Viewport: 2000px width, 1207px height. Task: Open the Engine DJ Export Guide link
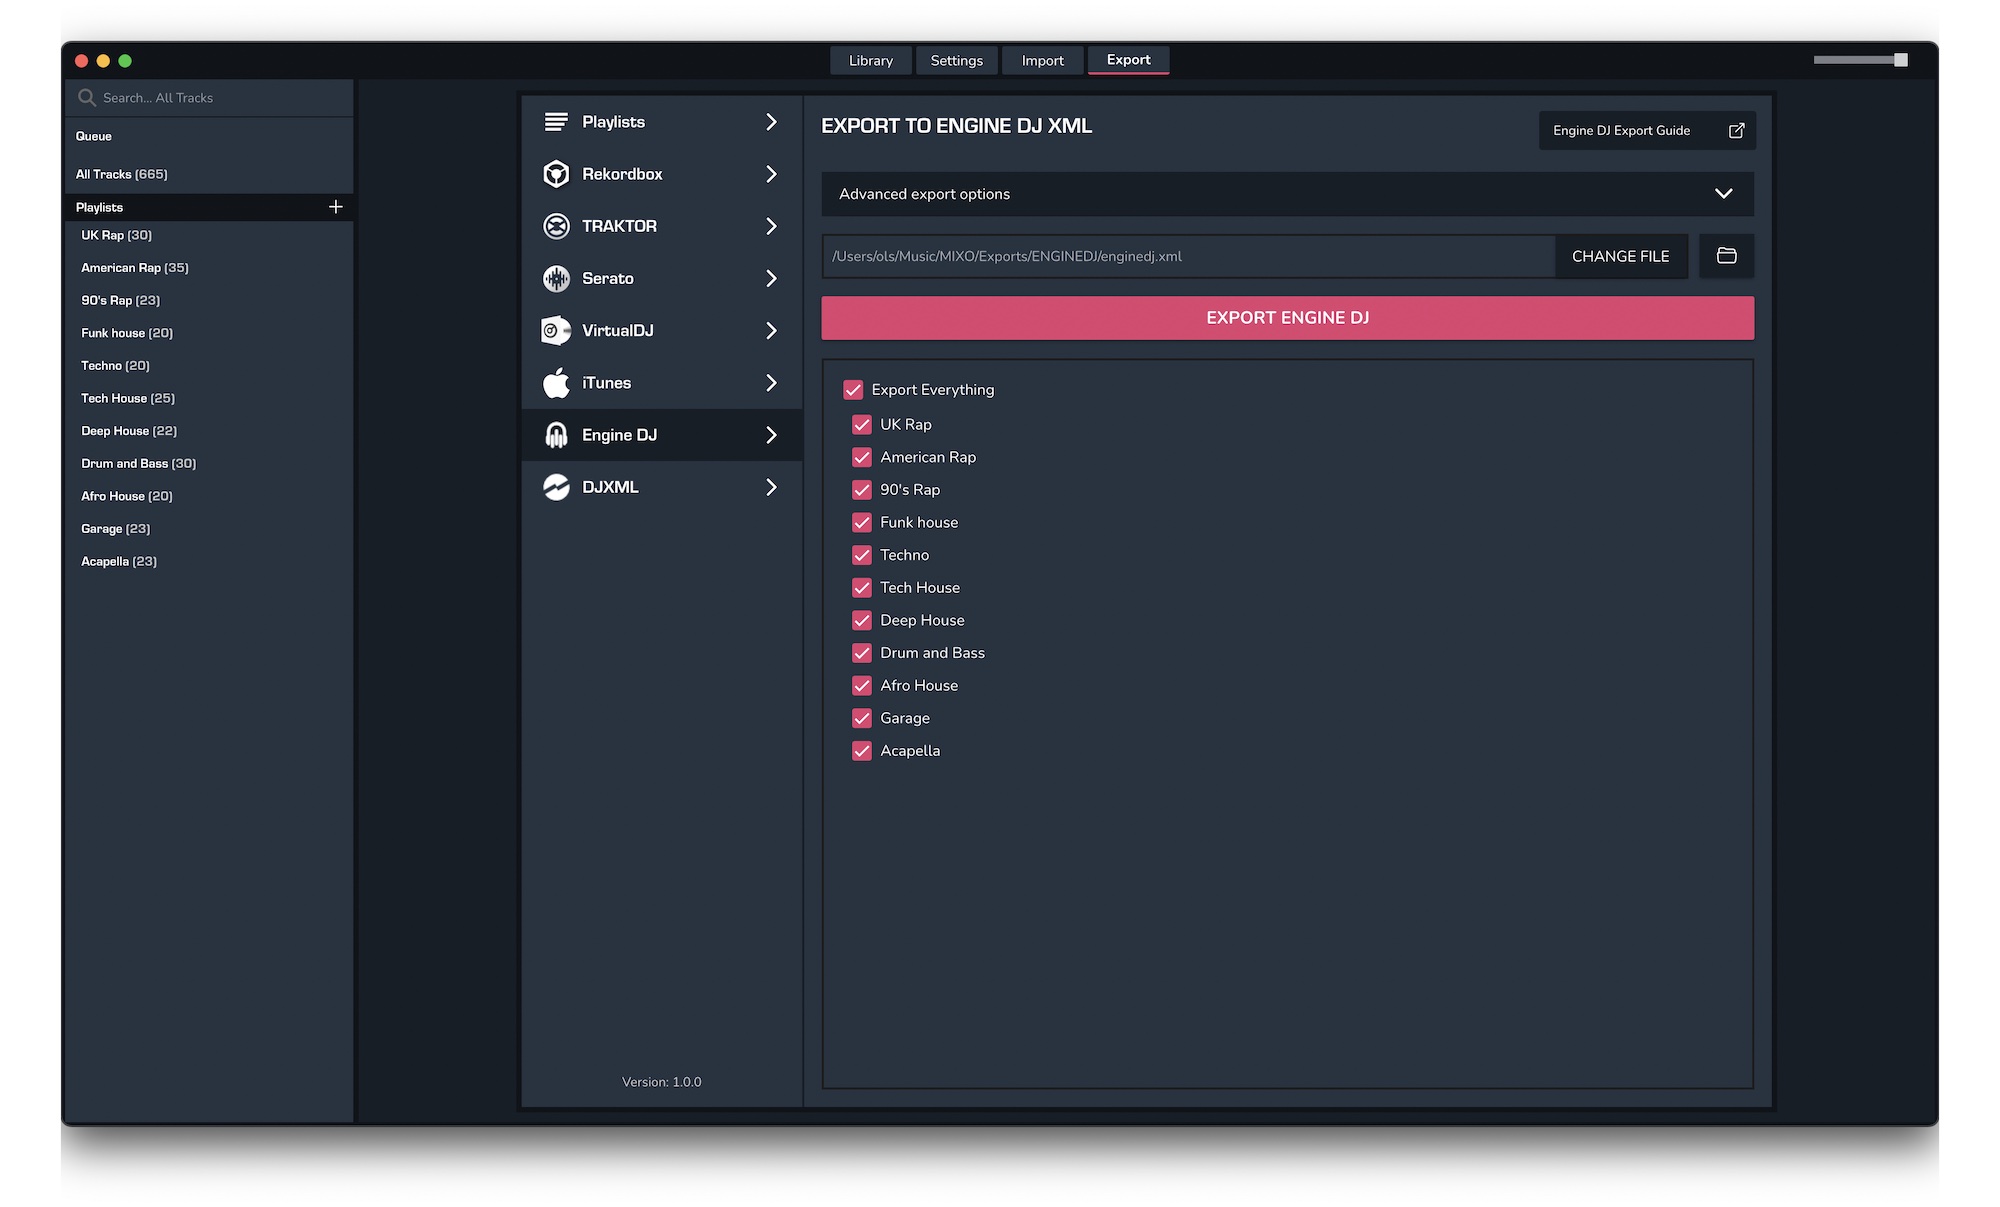tap(1646, 131)
